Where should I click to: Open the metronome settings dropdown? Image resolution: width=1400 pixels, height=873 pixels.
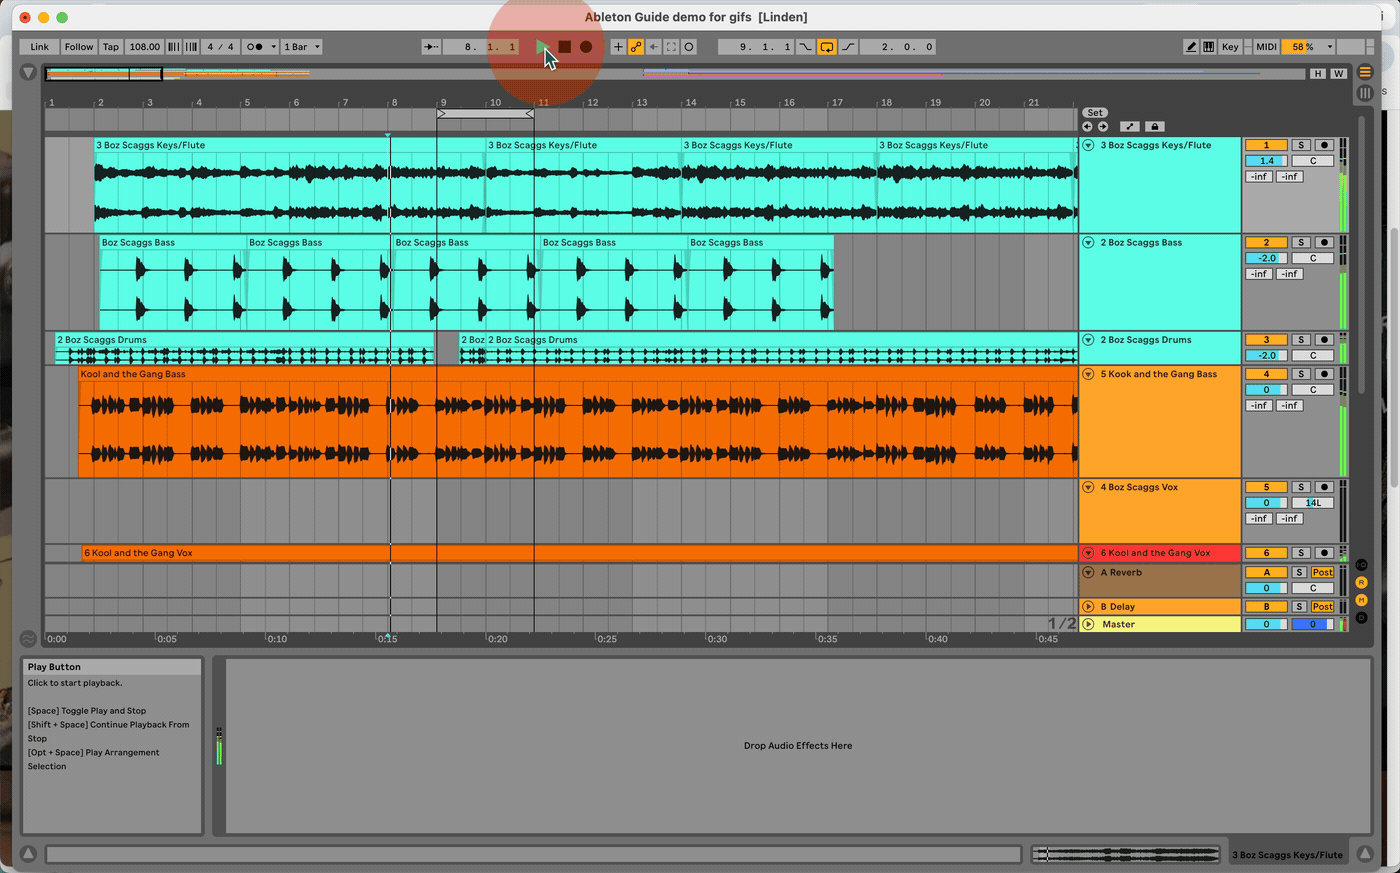[x=273, y=47]
